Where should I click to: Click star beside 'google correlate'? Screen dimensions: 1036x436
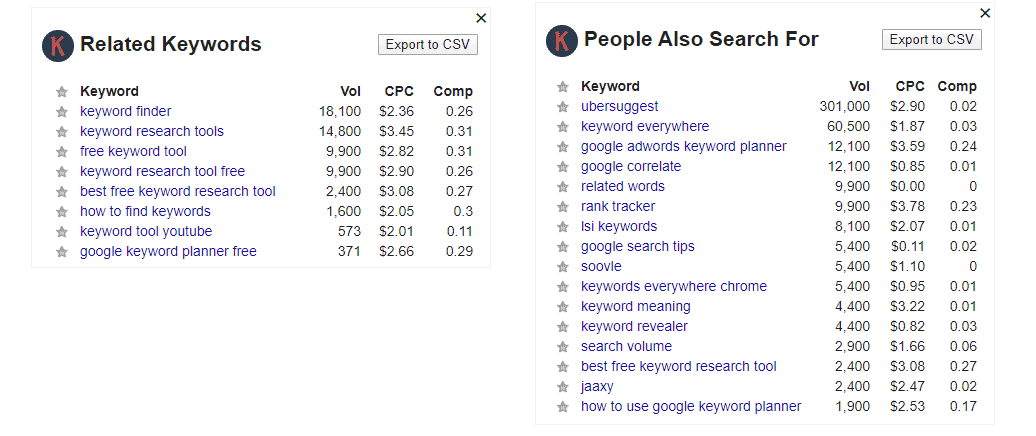point(563,167)
